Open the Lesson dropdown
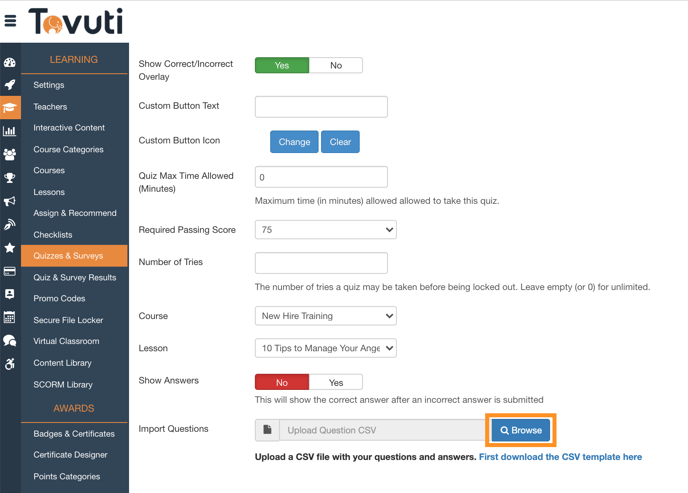Screen dimensions: 688x493 325,348
